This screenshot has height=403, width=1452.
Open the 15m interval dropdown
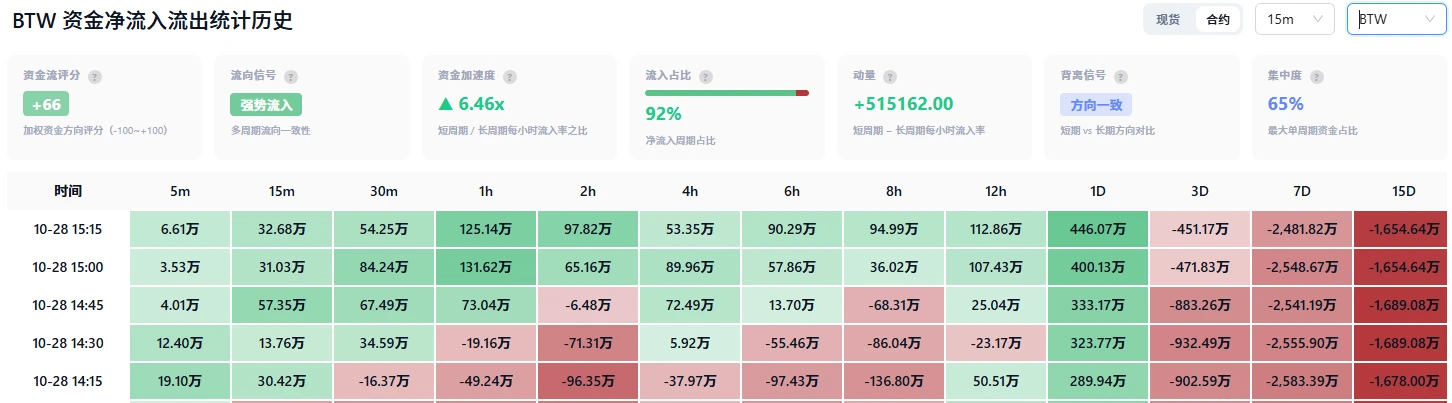[1295, 19]
